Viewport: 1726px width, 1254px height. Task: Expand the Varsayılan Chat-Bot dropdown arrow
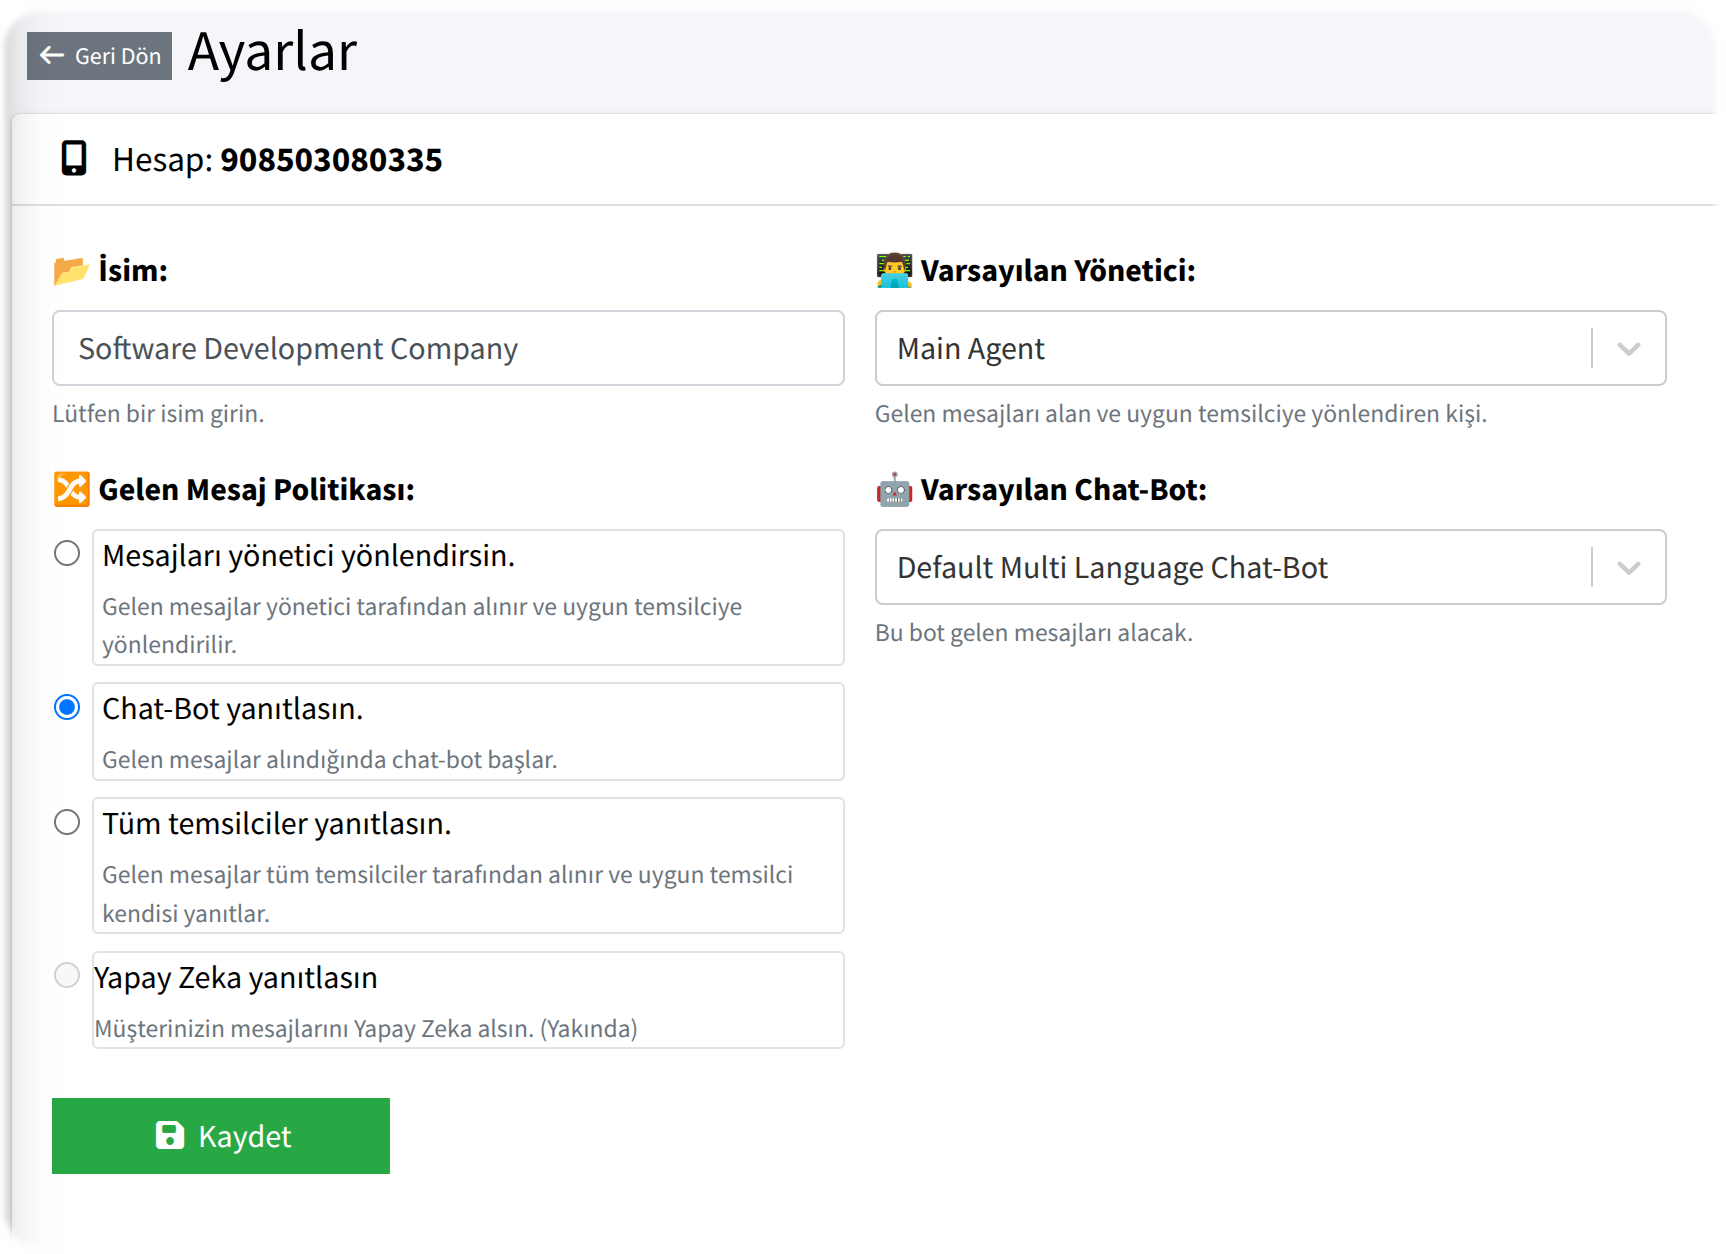pyautogui.click(x=1629, y=568)
